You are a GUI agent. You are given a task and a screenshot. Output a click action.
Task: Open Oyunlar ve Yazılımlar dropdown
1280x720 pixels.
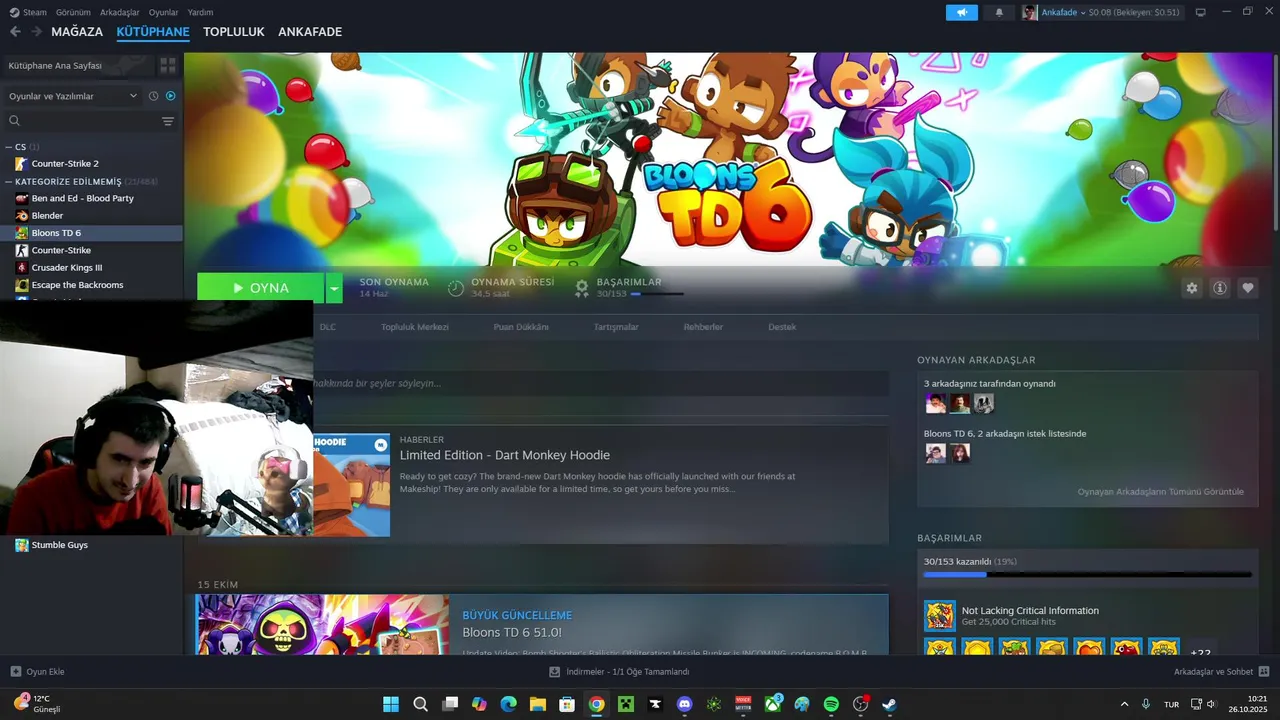[x=72, y=96]
